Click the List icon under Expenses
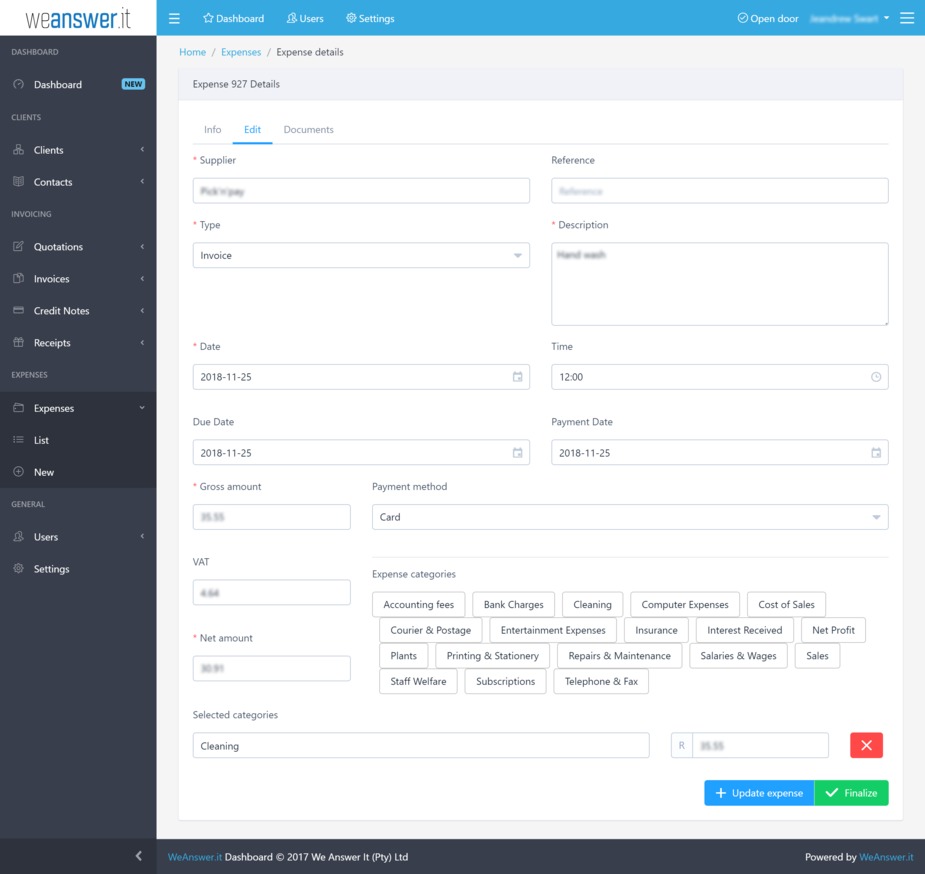This screenshot has width=925, height=874. [x=19, y=440]
